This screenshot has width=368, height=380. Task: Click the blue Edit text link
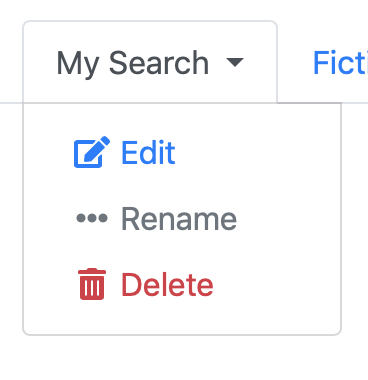click(x=148, y=152)
